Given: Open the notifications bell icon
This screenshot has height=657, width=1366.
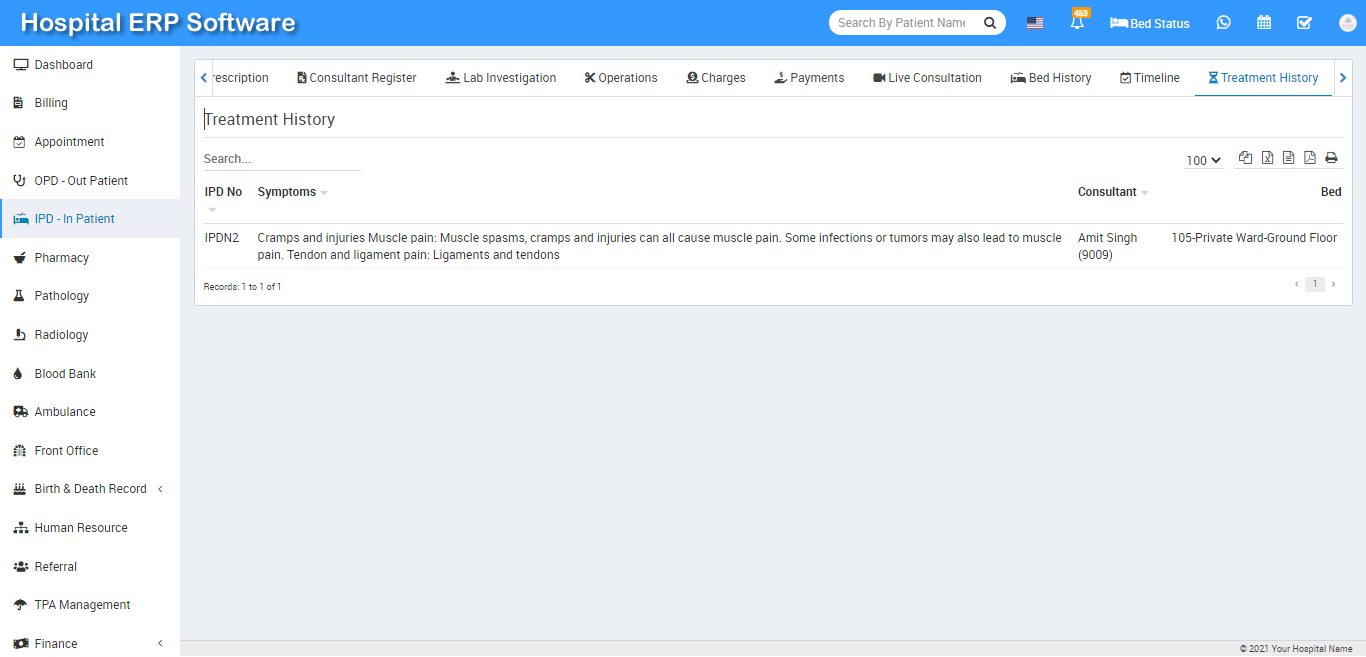Looking at the screenshot, I should pyautogui.click(x=1077, y=23).
